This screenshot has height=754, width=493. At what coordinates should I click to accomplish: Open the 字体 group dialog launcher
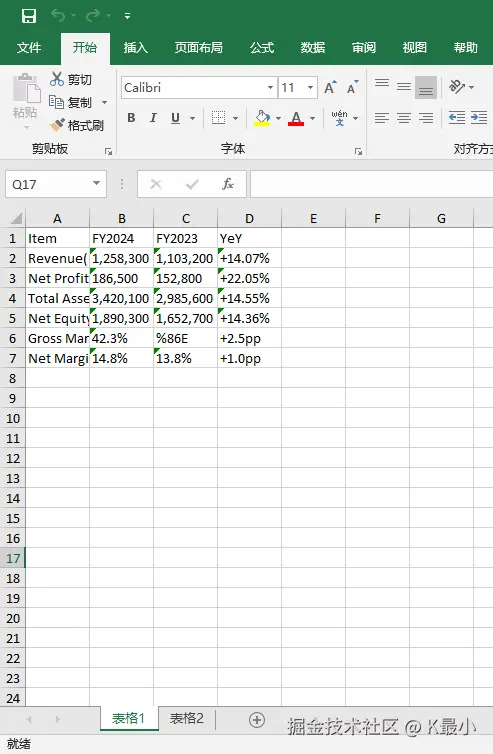pyautogui.click(x=358, y=151)
